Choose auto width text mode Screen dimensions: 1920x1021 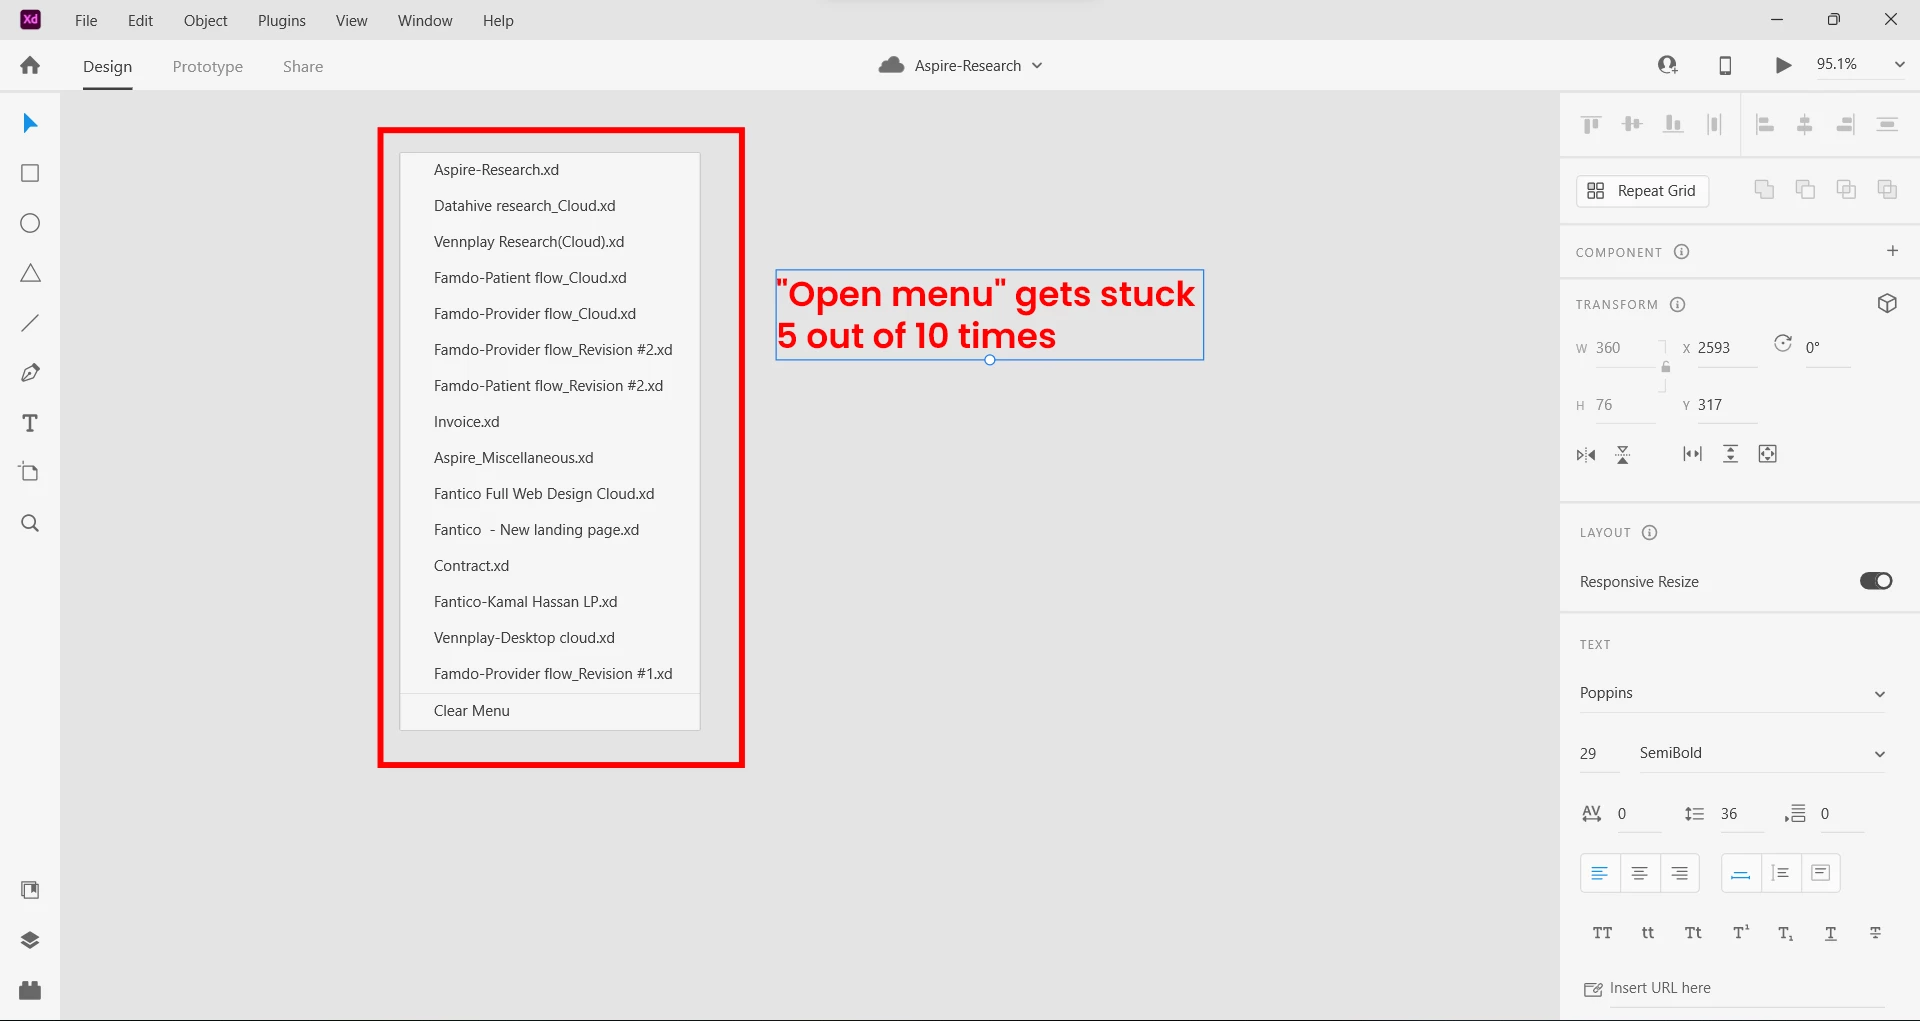coord(1741,873)
